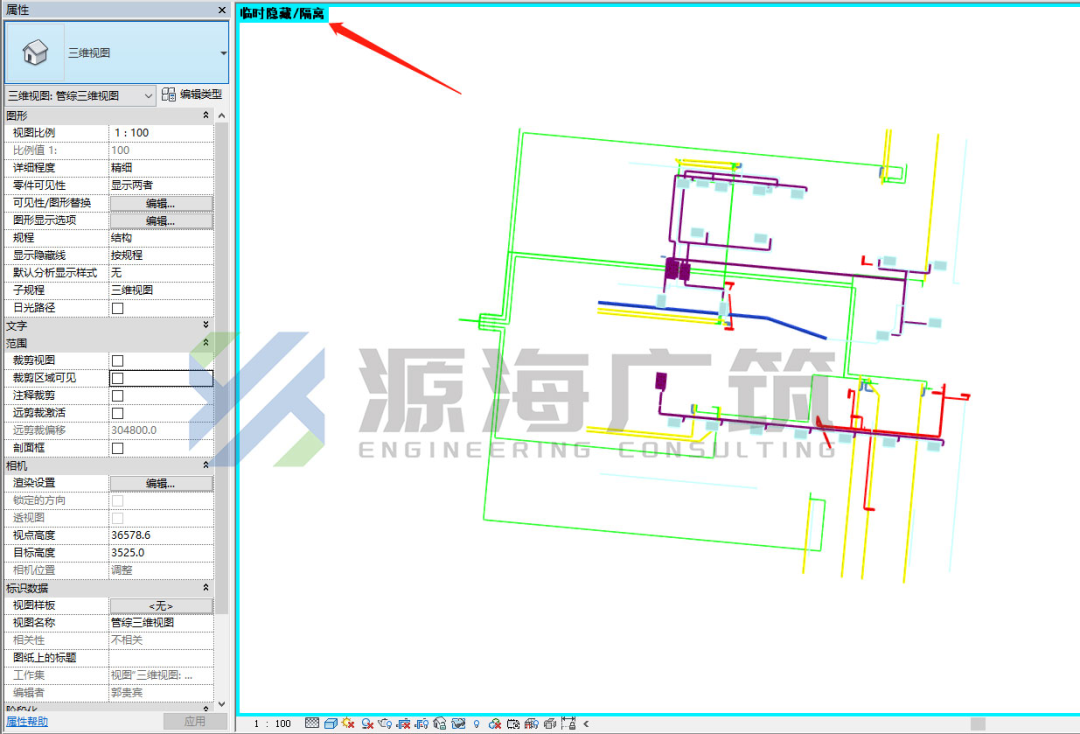Open the rendering dialog teapot icon

385,724
